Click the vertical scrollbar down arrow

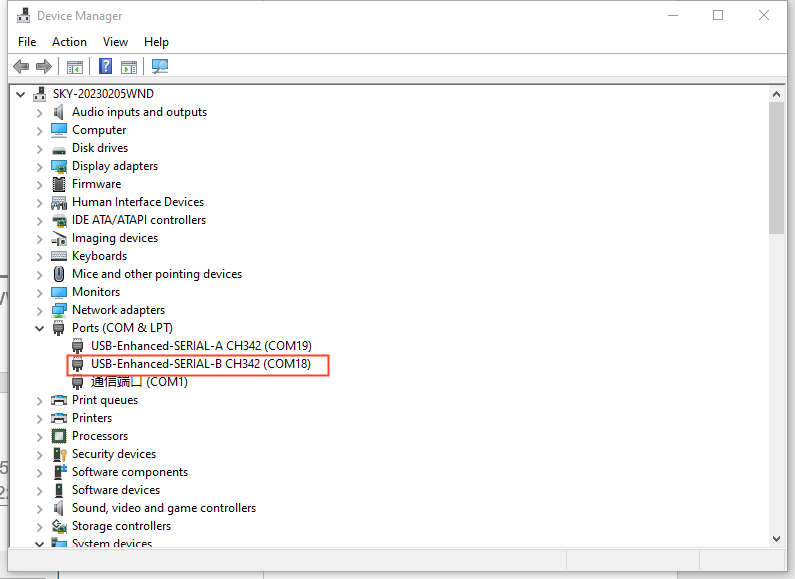coord(776,538)
